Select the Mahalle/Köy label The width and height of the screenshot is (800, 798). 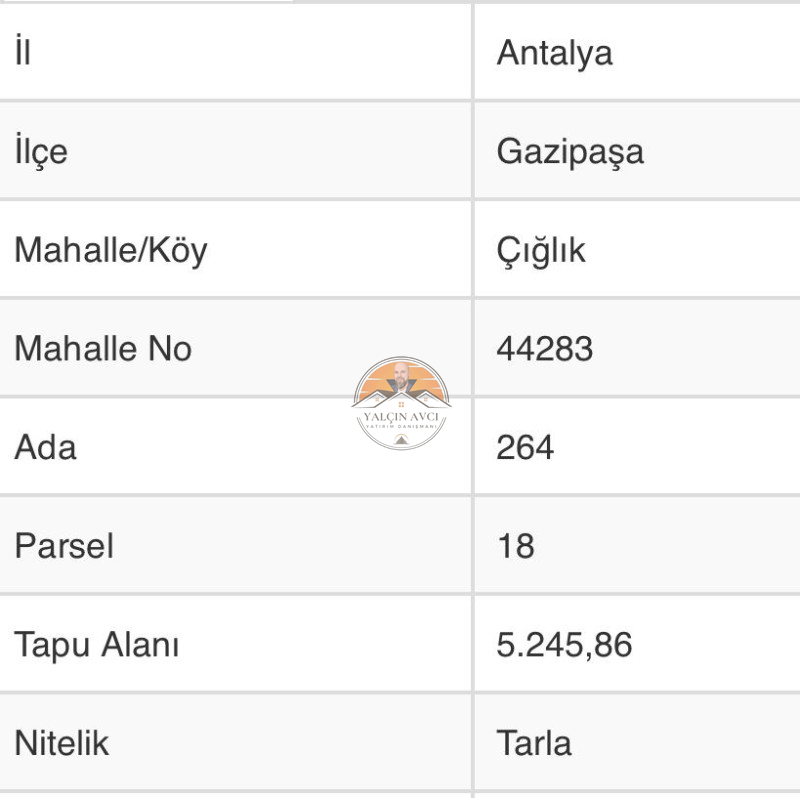[x=111, y=251]
